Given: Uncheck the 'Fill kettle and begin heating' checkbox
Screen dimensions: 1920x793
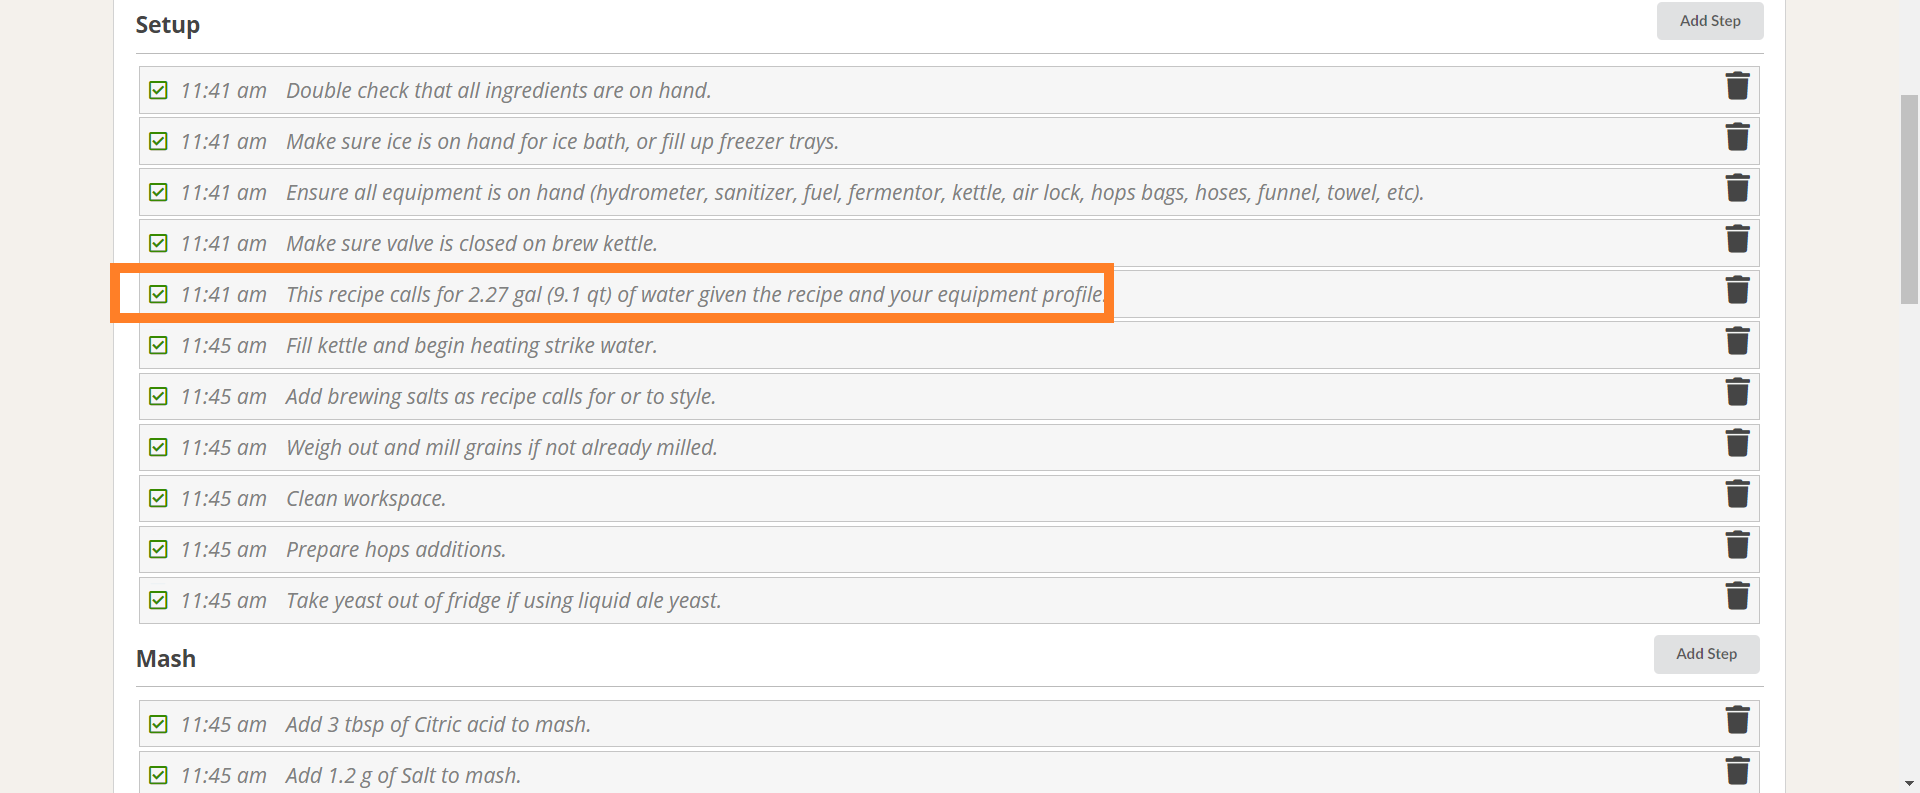Looking at the screenshot, I should 158,345.
